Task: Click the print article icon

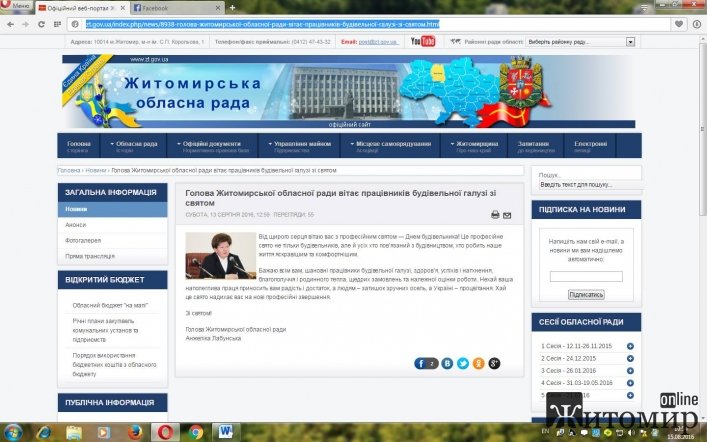Action: 495,215
